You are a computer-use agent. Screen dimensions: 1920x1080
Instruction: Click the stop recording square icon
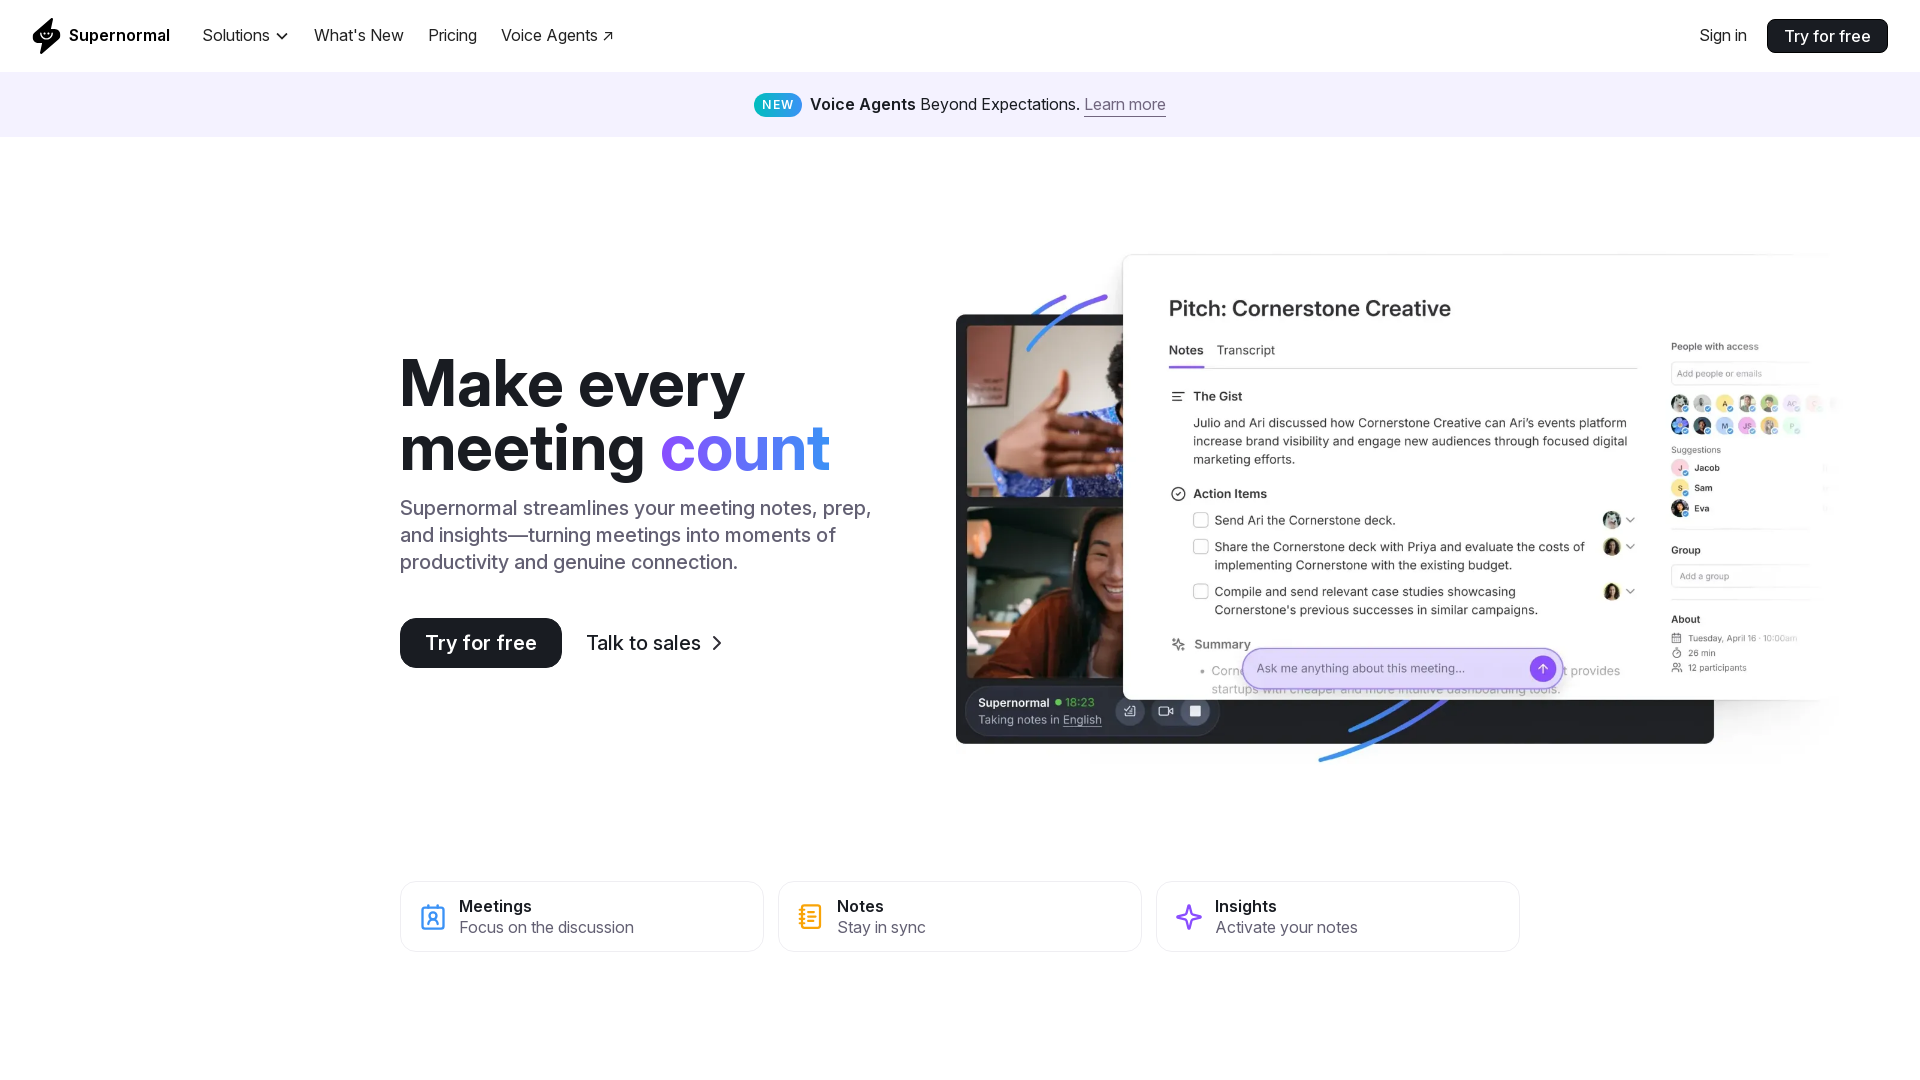(1195, 711)
